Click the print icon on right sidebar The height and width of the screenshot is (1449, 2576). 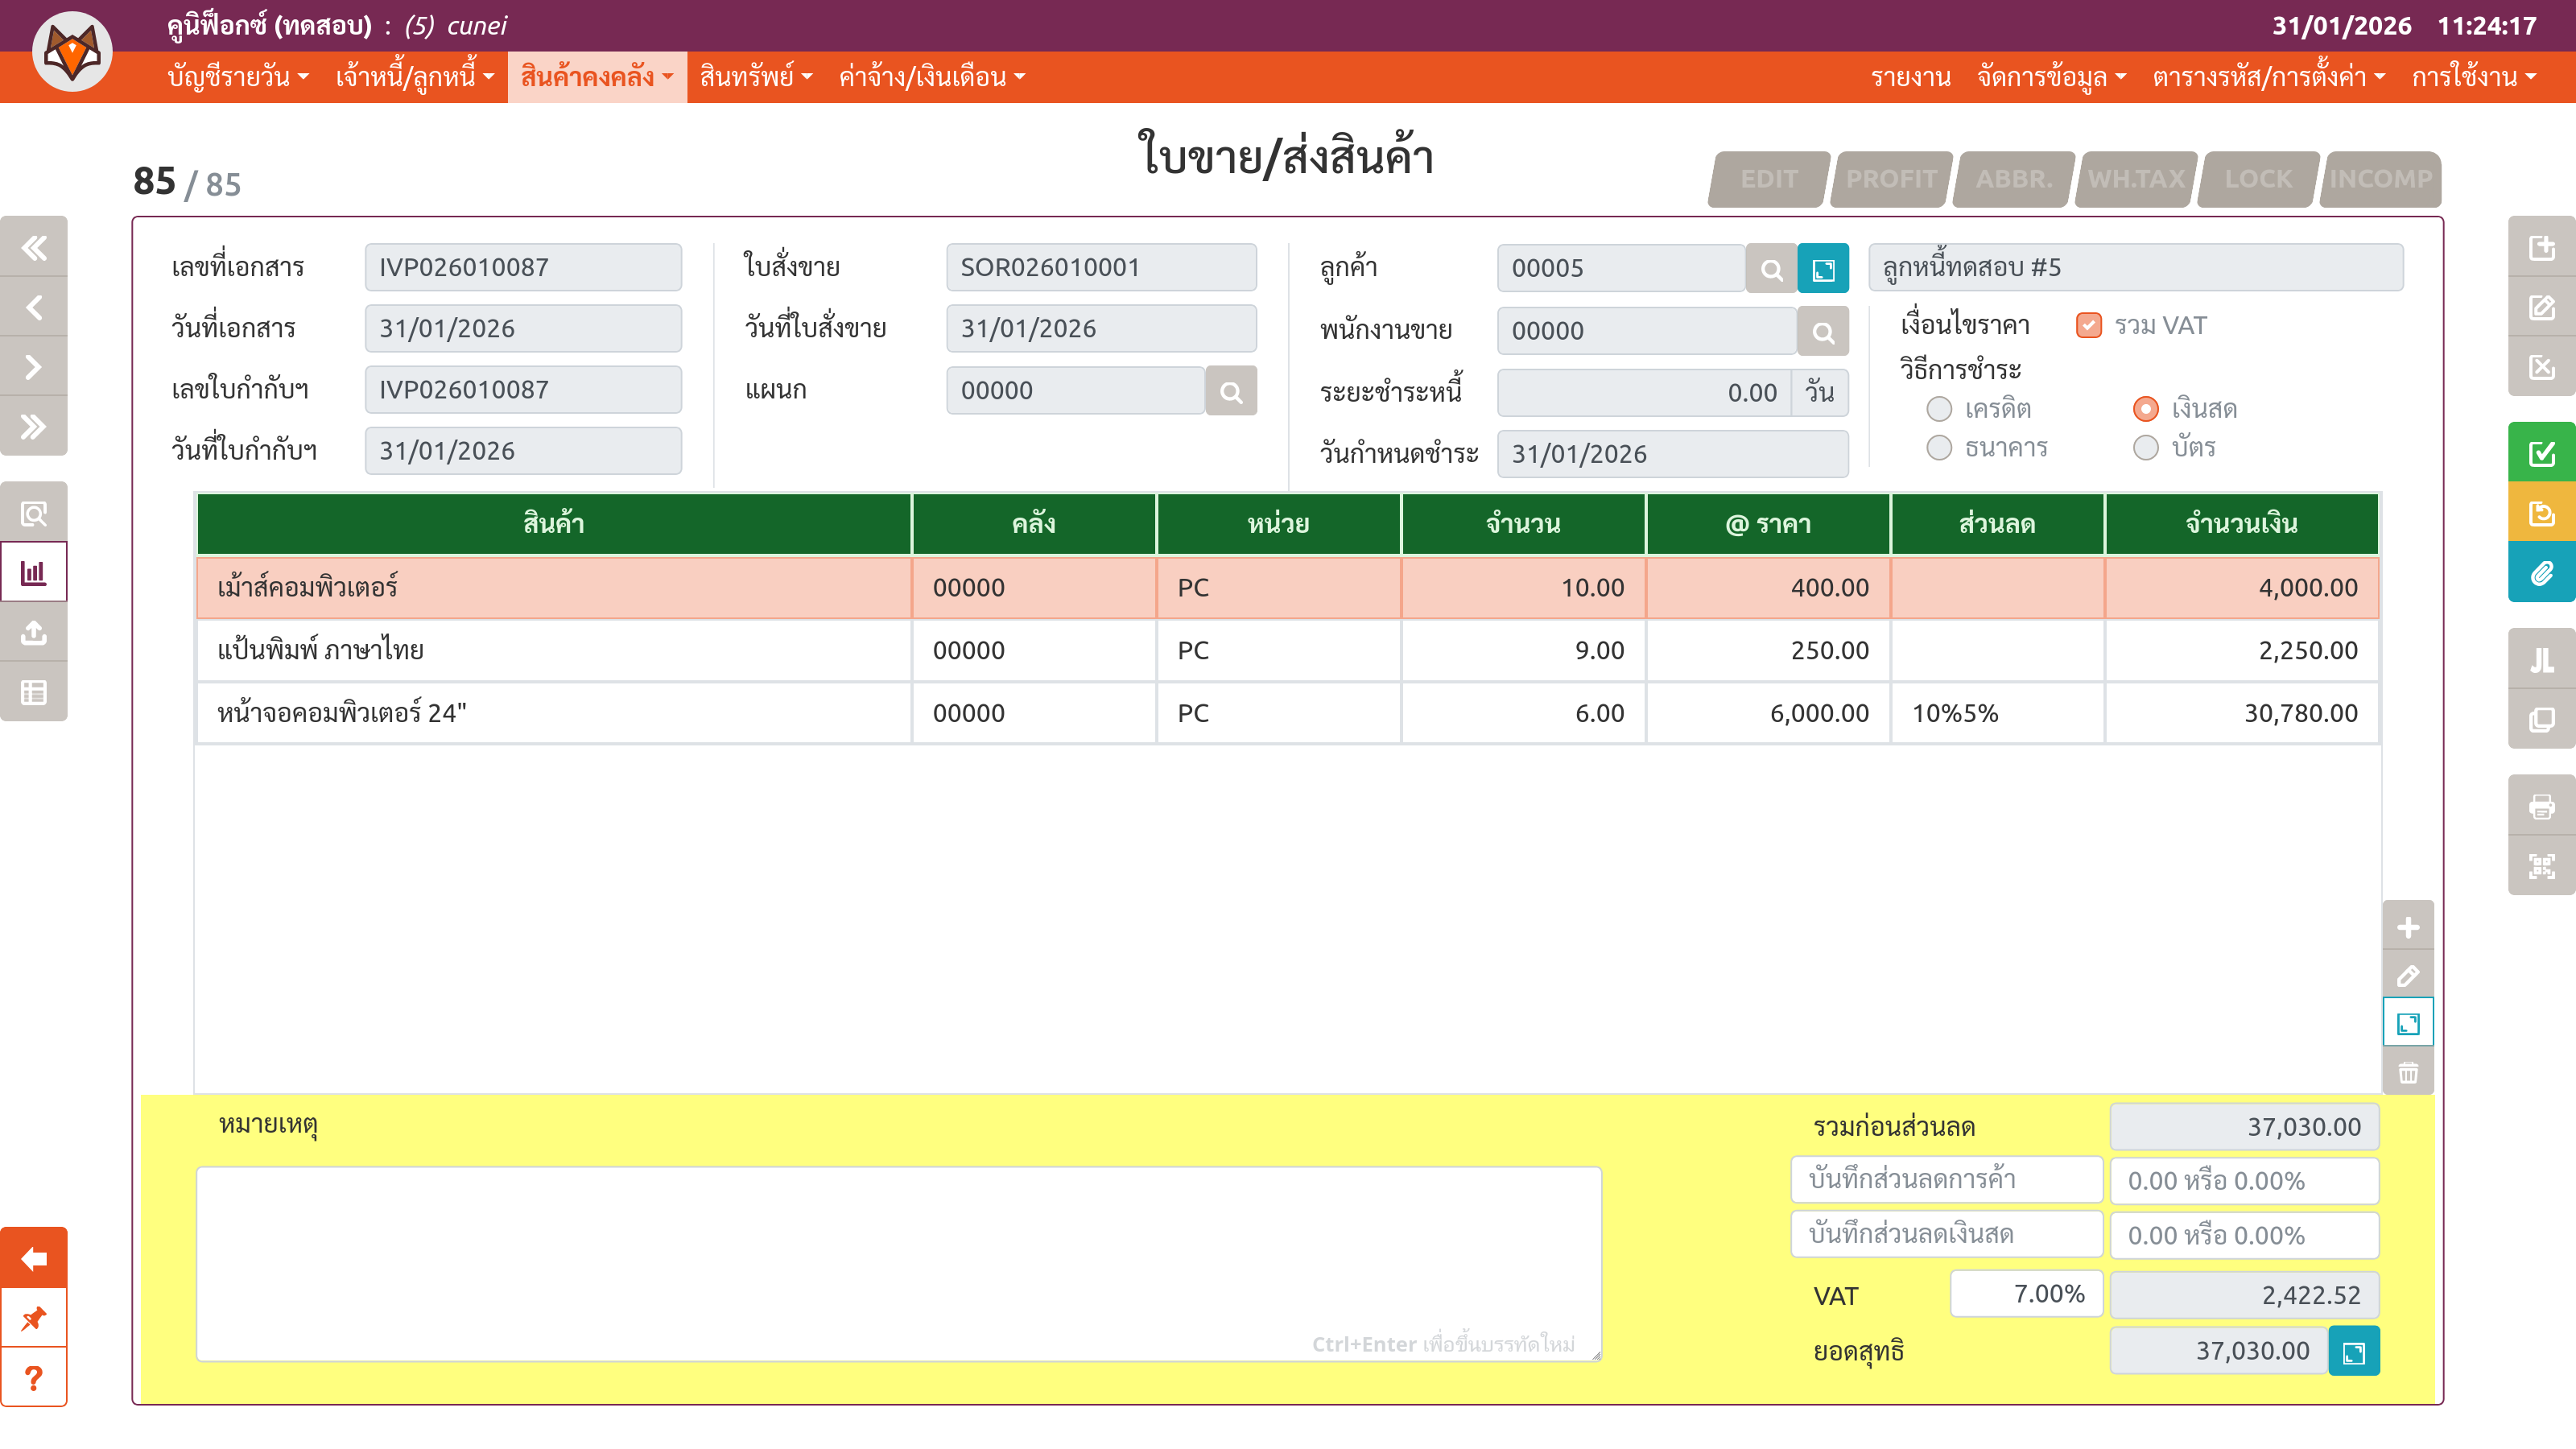[x=2541, y=806]
